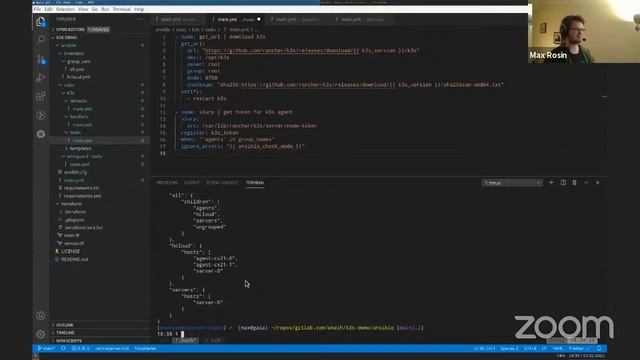The height and width of the screenshot is (360, 640).
Task: Open ansible.cfg file
Action: pos(76,172)
